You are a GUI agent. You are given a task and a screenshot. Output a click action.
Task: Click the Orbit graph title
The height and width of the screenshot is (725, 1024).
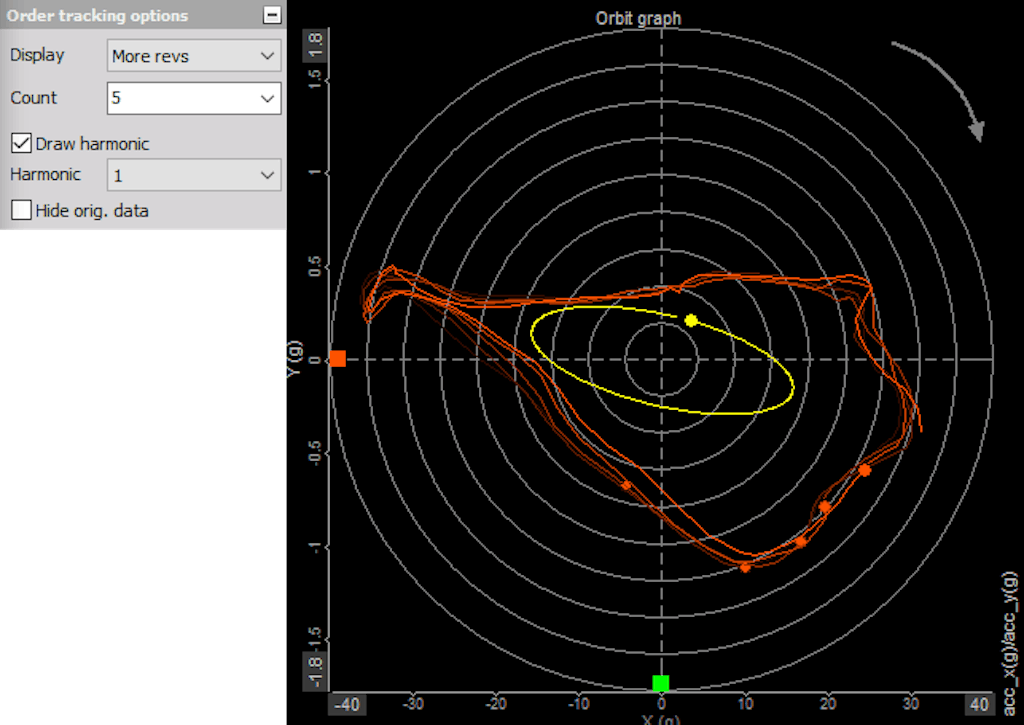tap(638, 18)
